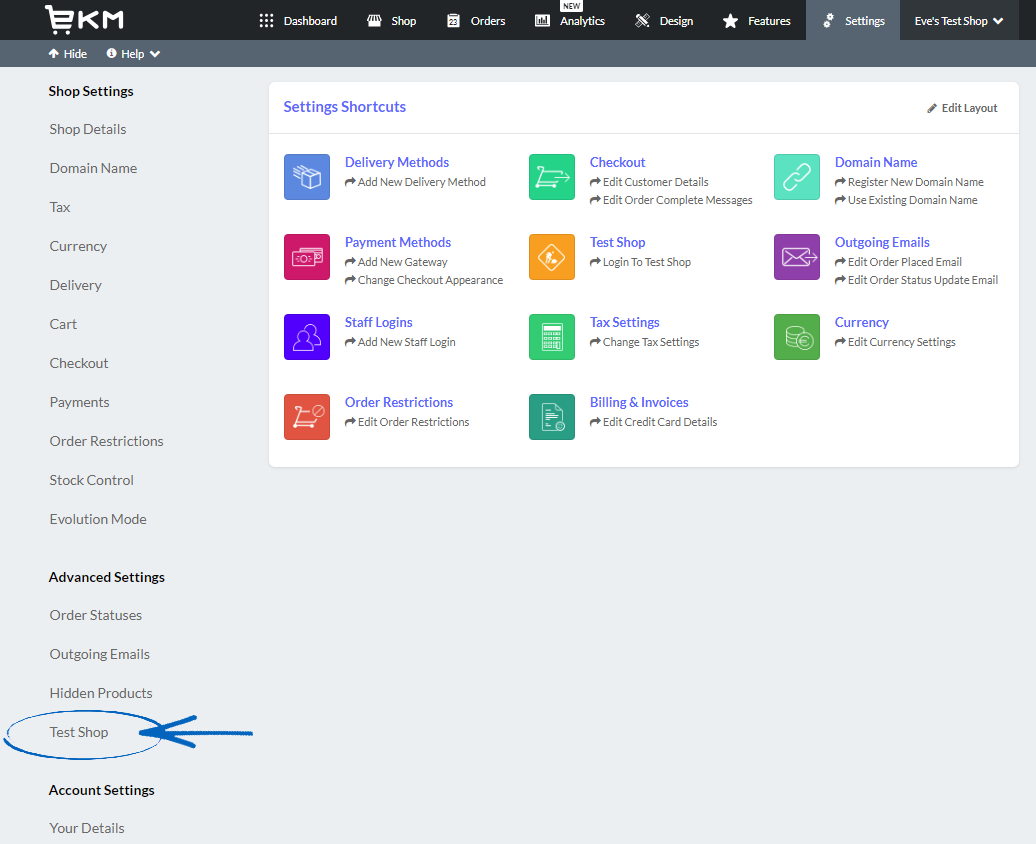Click Use Existing Domain Name link
The width and height of the screenshot is (1036, 844).
pyautogui.click(x=906, y=200)
